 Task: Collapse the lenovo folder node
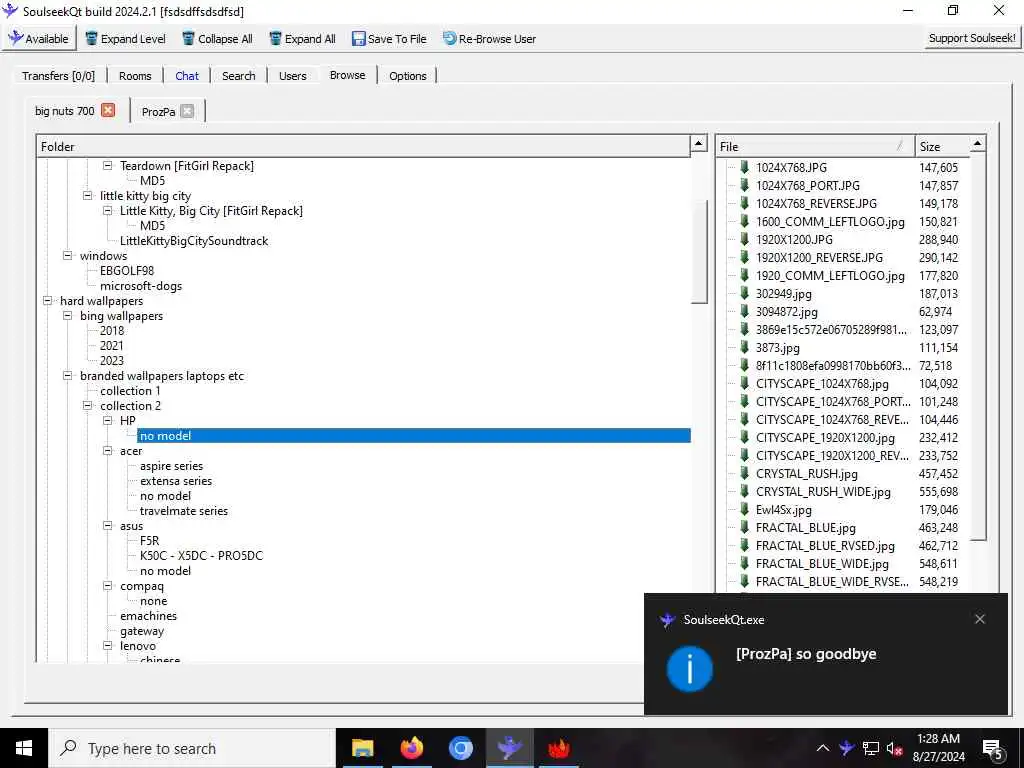tap(108, 647)
